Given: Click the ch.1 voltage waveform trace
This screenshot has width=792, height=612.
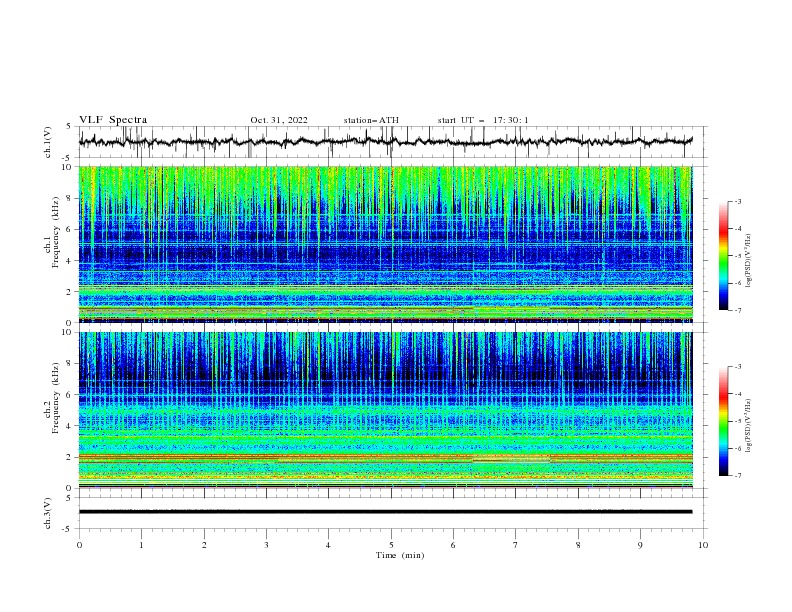Looking at the screenshot, I should coord(385,142).
